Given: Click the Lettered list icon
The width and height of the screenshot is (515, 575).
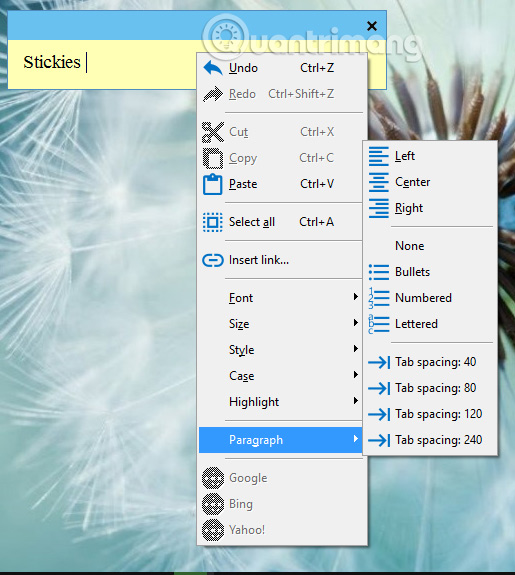Looking at the screenshot, I should [379, 324].
